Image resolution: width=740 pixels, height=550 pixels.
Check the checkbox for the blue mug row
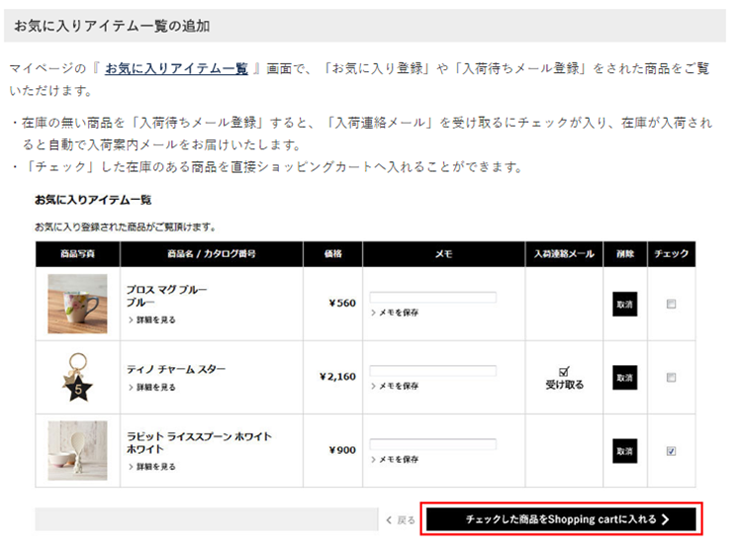click(671, 304)
